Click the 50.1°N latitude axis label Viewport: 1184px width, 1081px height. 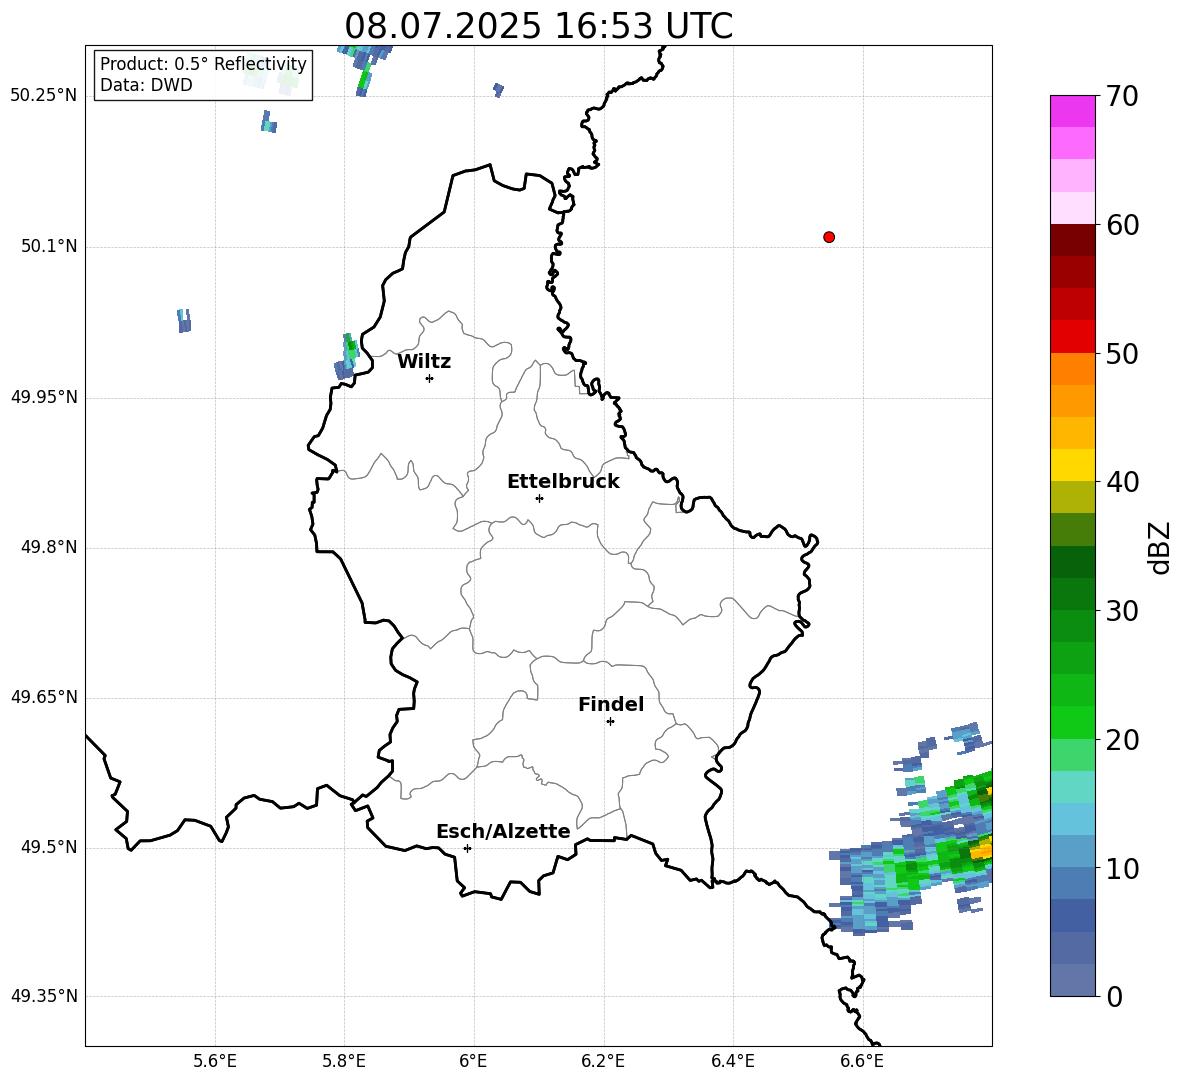[x=49, y=246]
